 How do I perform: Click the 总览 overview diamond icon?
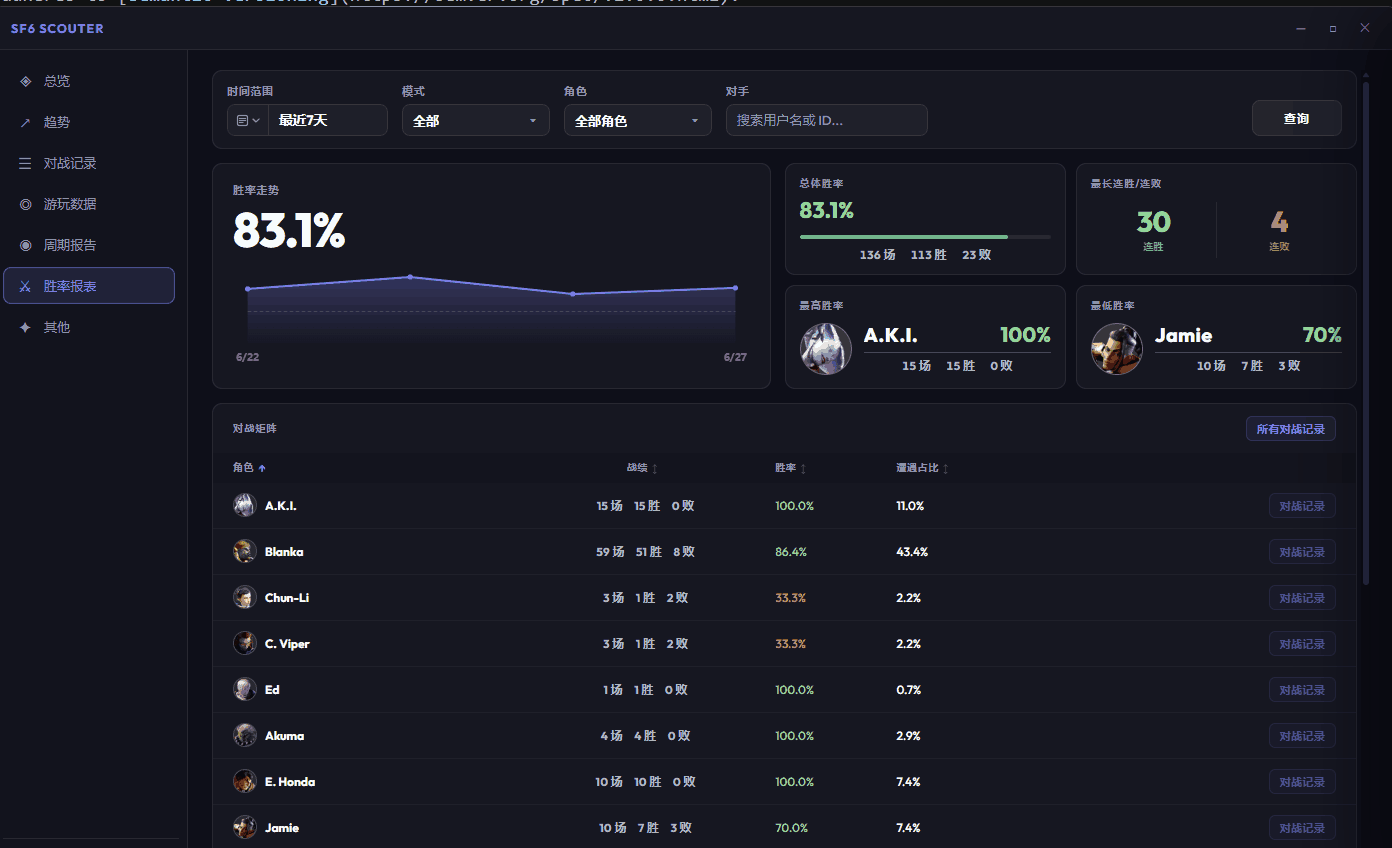[26, 81]
